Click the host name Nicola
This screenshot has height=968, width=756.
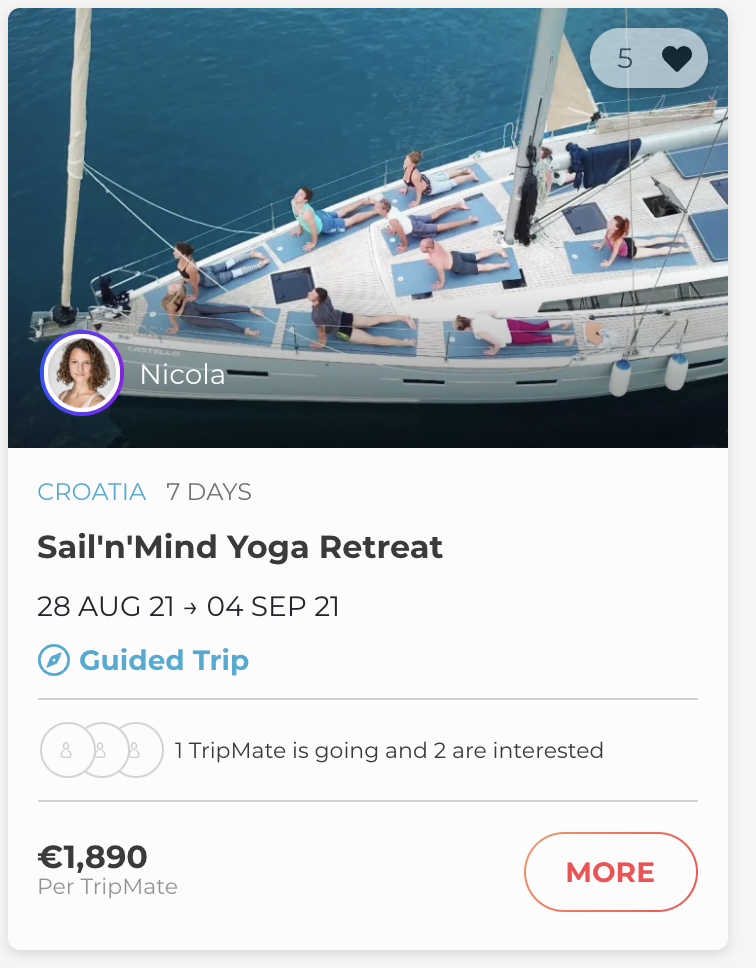tap(182, 374)
